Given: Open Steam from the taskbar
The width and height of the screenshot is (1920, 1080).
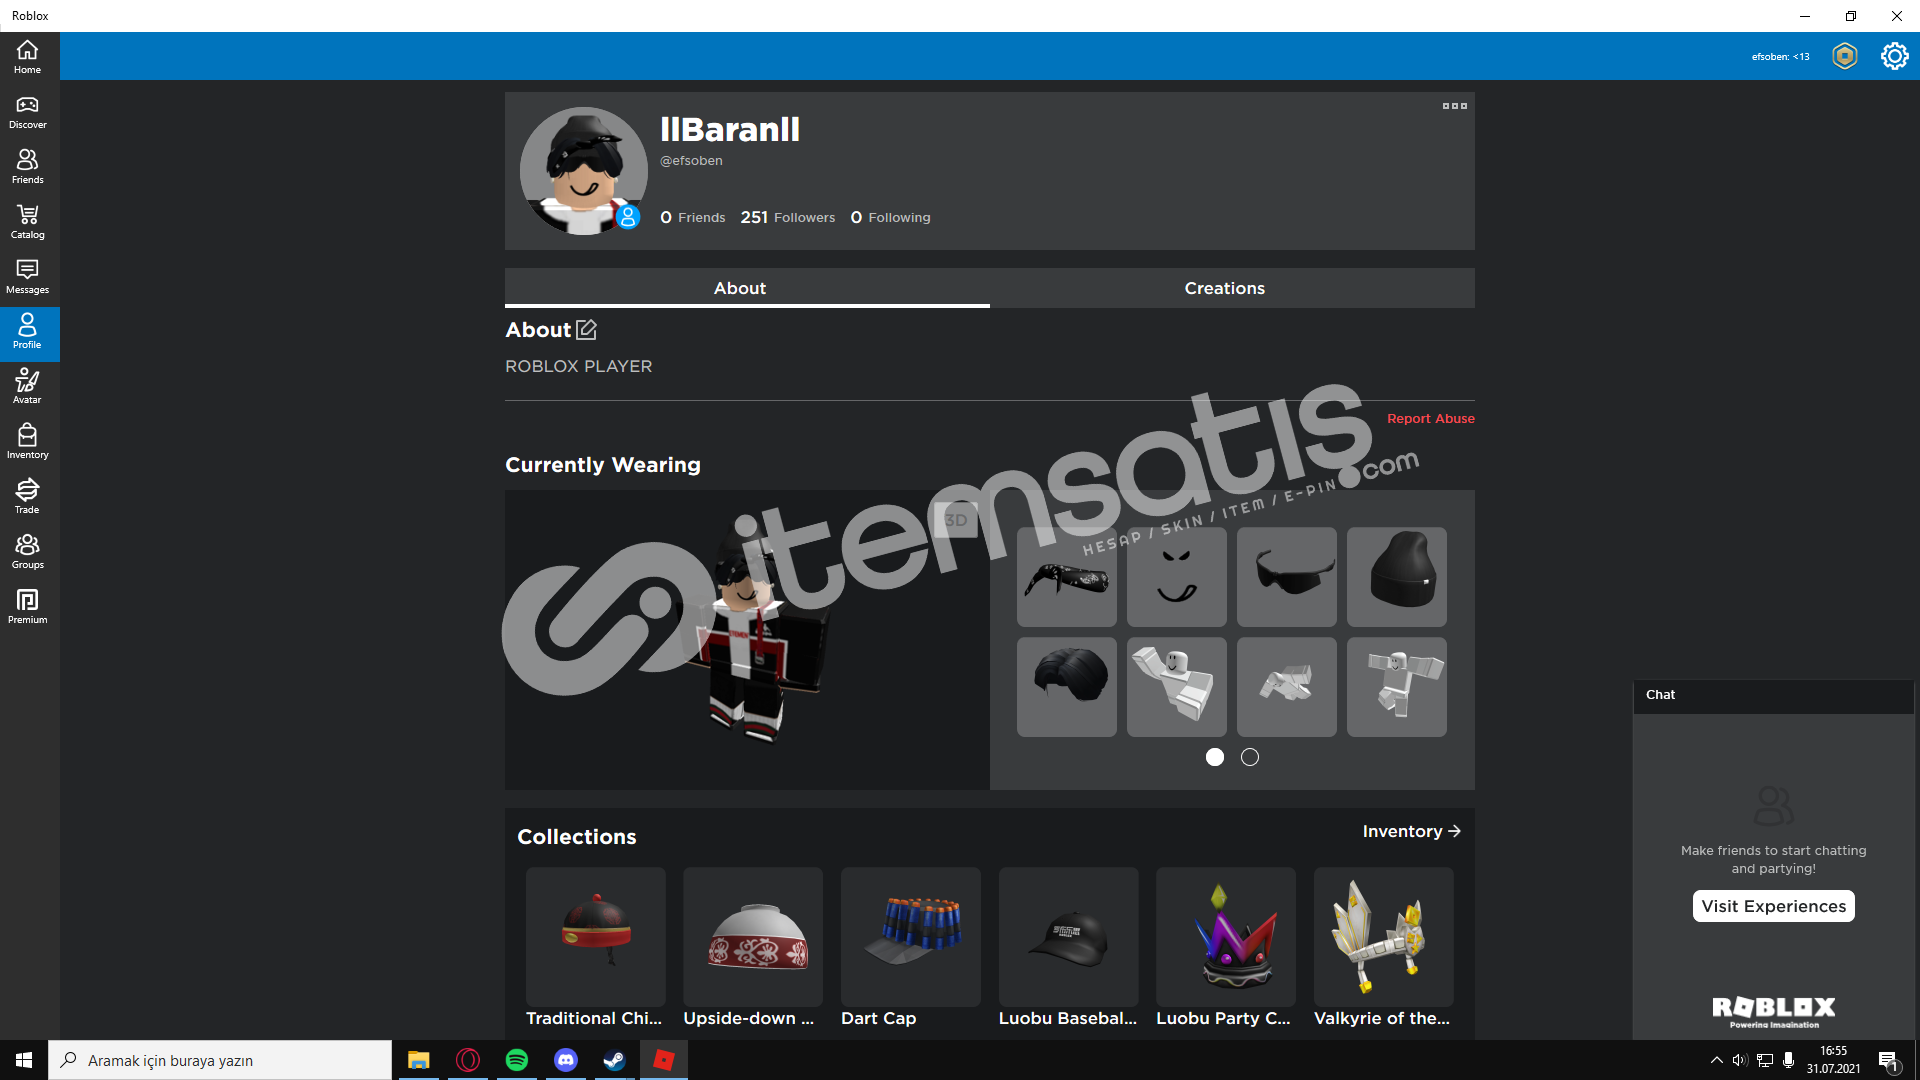Looking at the screenshot, I should [x=615, y=1060].
